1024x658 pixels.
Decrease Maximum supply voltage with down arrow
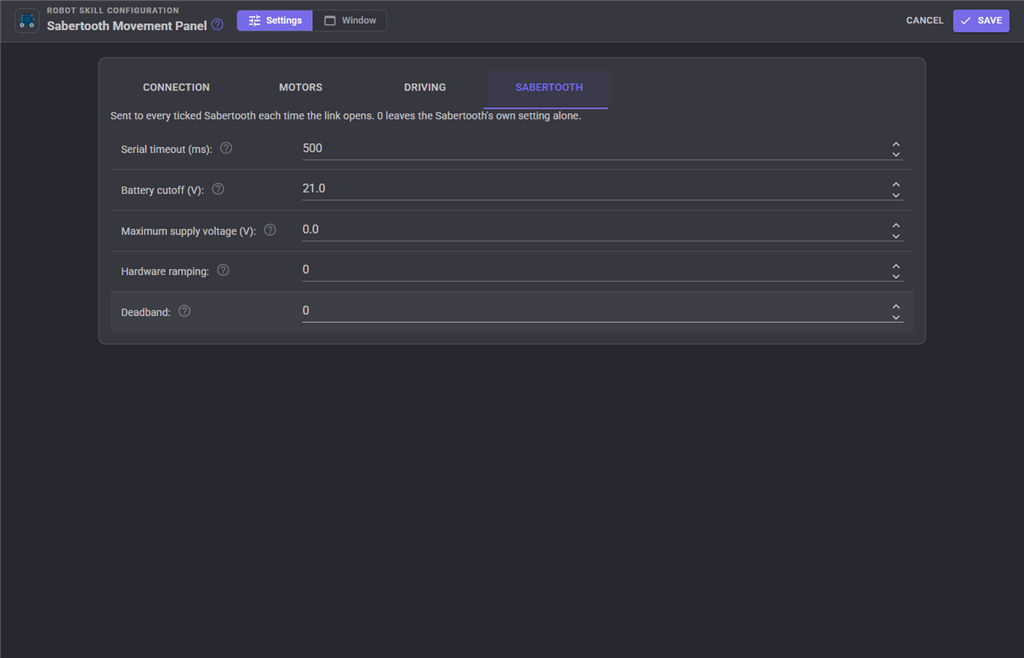tap(896, 236)
